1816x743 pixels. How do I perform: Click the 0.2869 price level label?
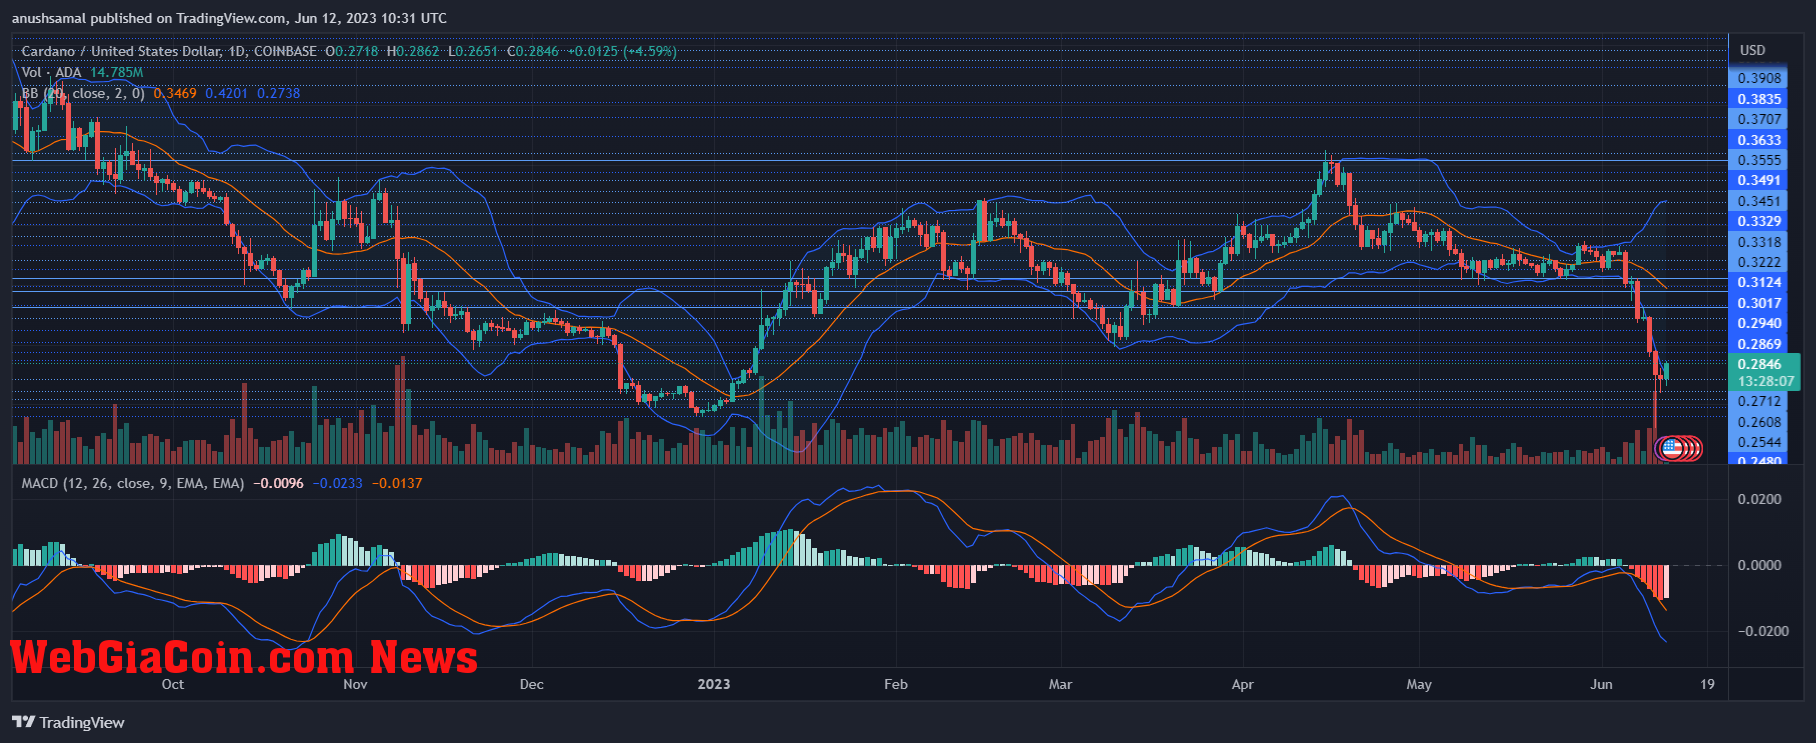coord(1759,344)
